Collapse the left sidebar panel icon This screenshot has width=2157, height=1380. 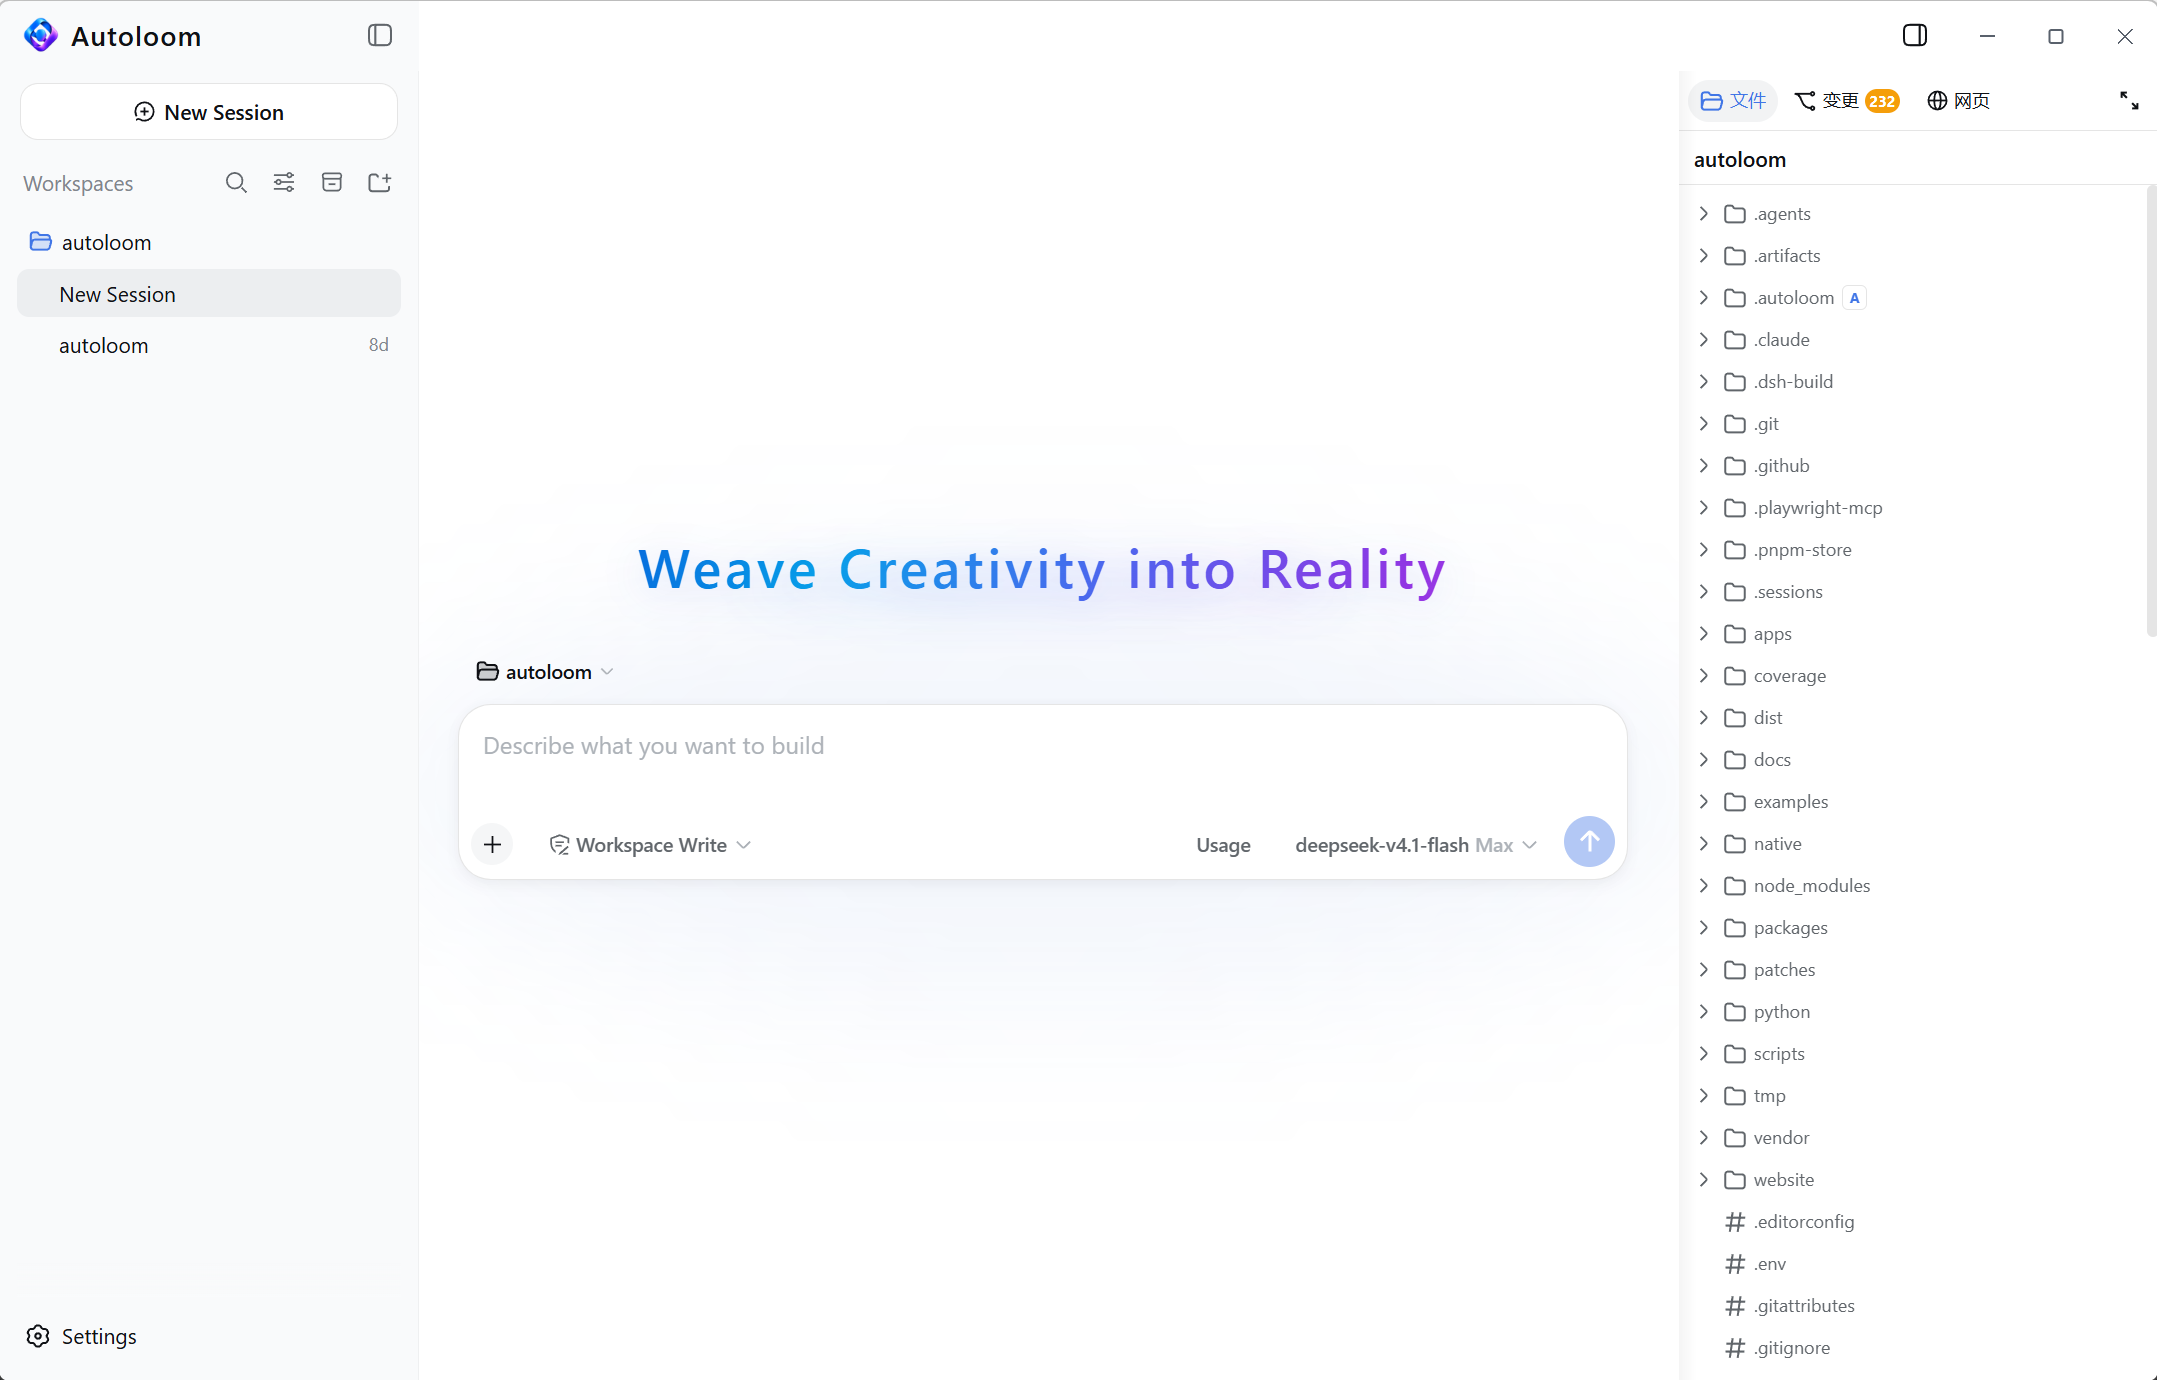point(380,36)
